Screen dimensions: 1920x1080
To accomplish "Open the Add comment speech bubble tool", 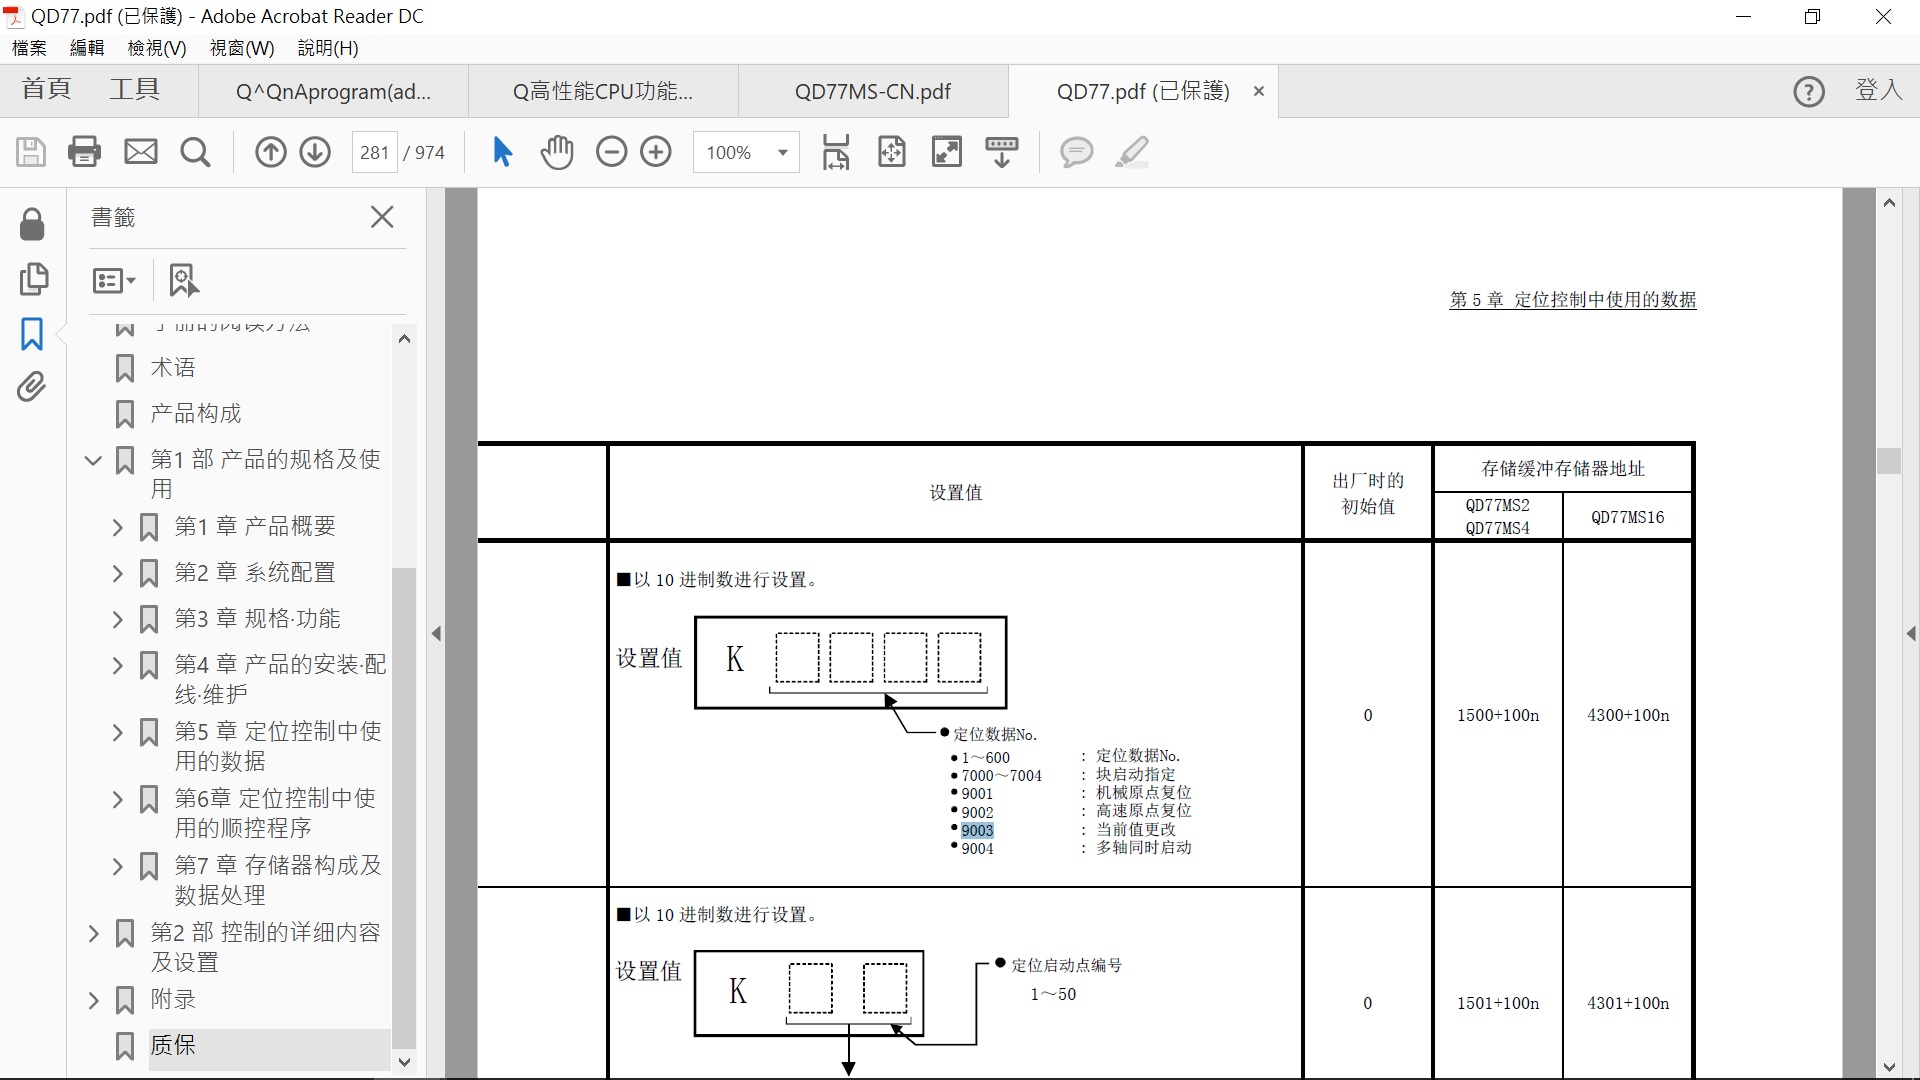I will tap(1076, 152).
